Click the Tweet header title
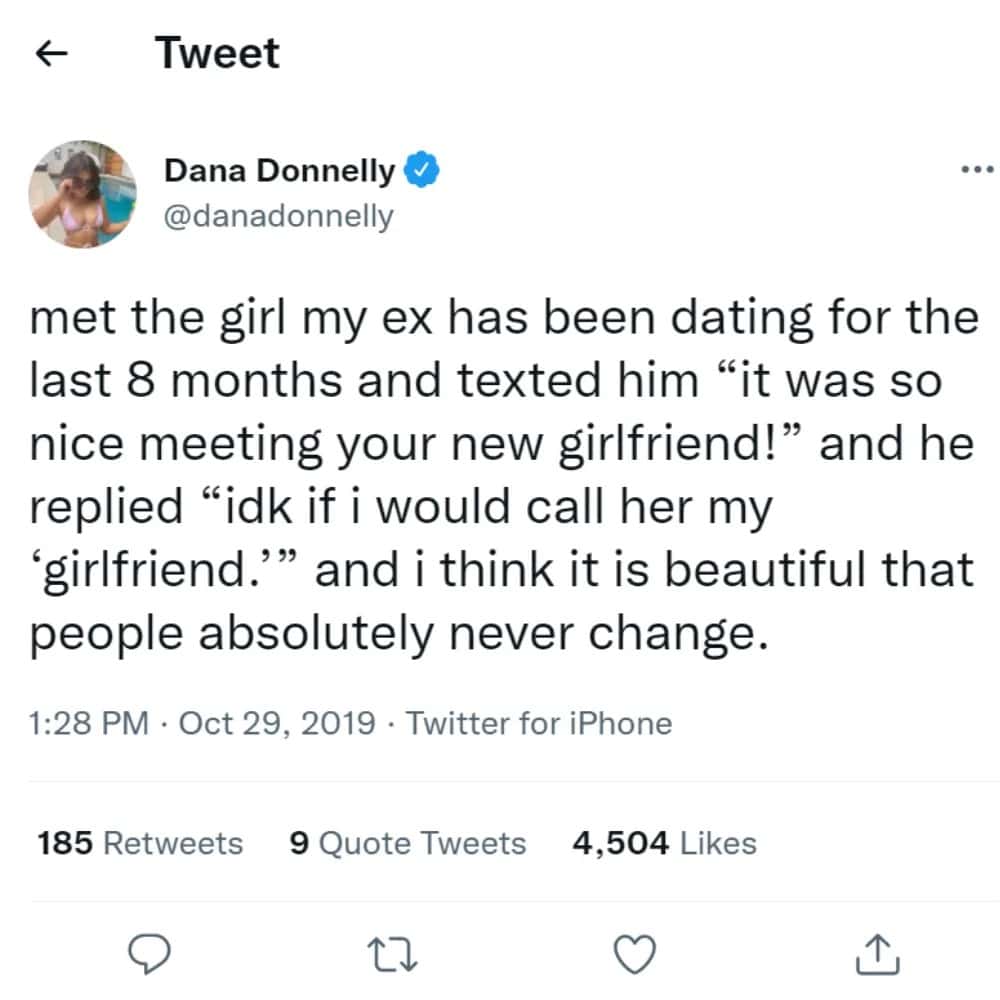The image size is (1000, 1000). click(x=217, y=53)
